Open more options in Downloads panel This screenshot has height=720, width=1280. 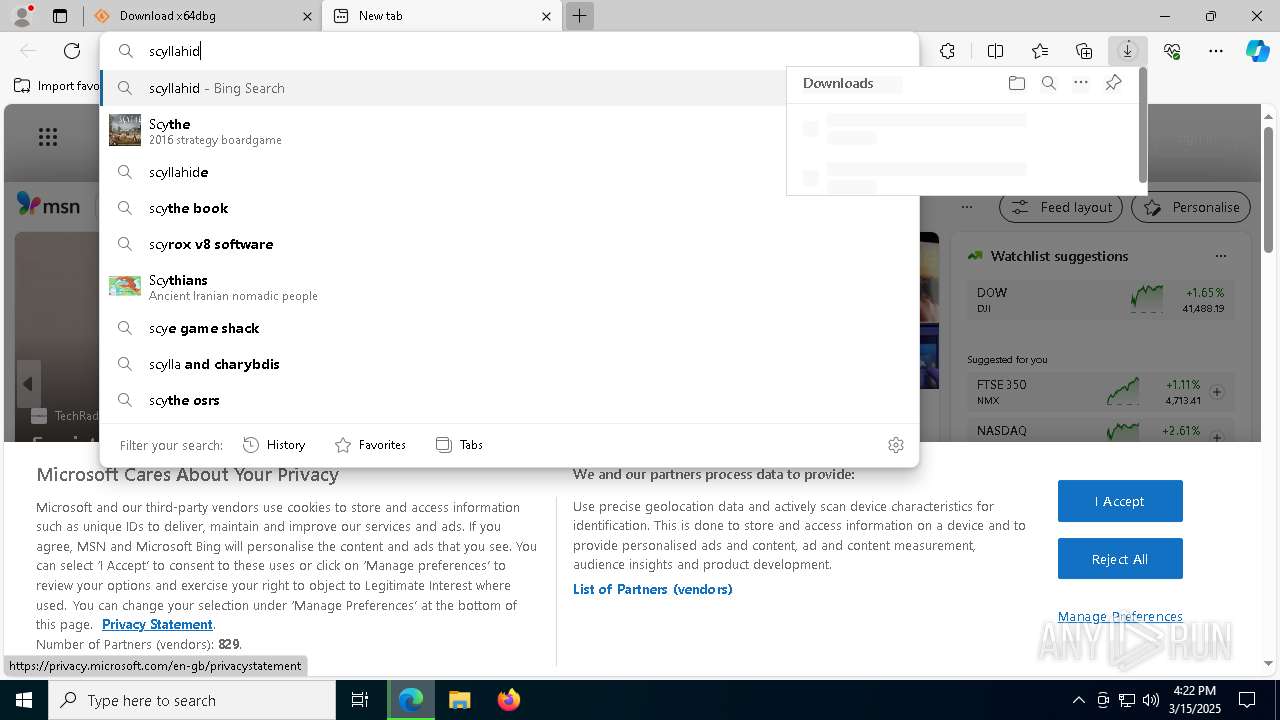[x=1081, y=83]
